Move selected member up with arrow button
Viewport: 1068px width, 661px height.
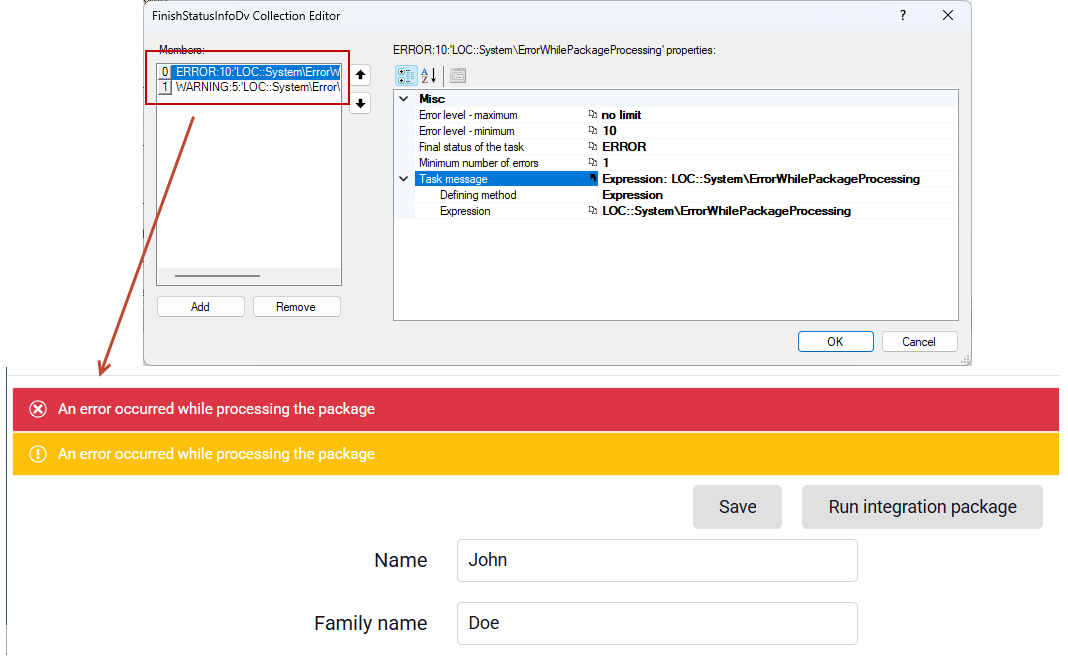pyautogui.click(x=360, y=74)
